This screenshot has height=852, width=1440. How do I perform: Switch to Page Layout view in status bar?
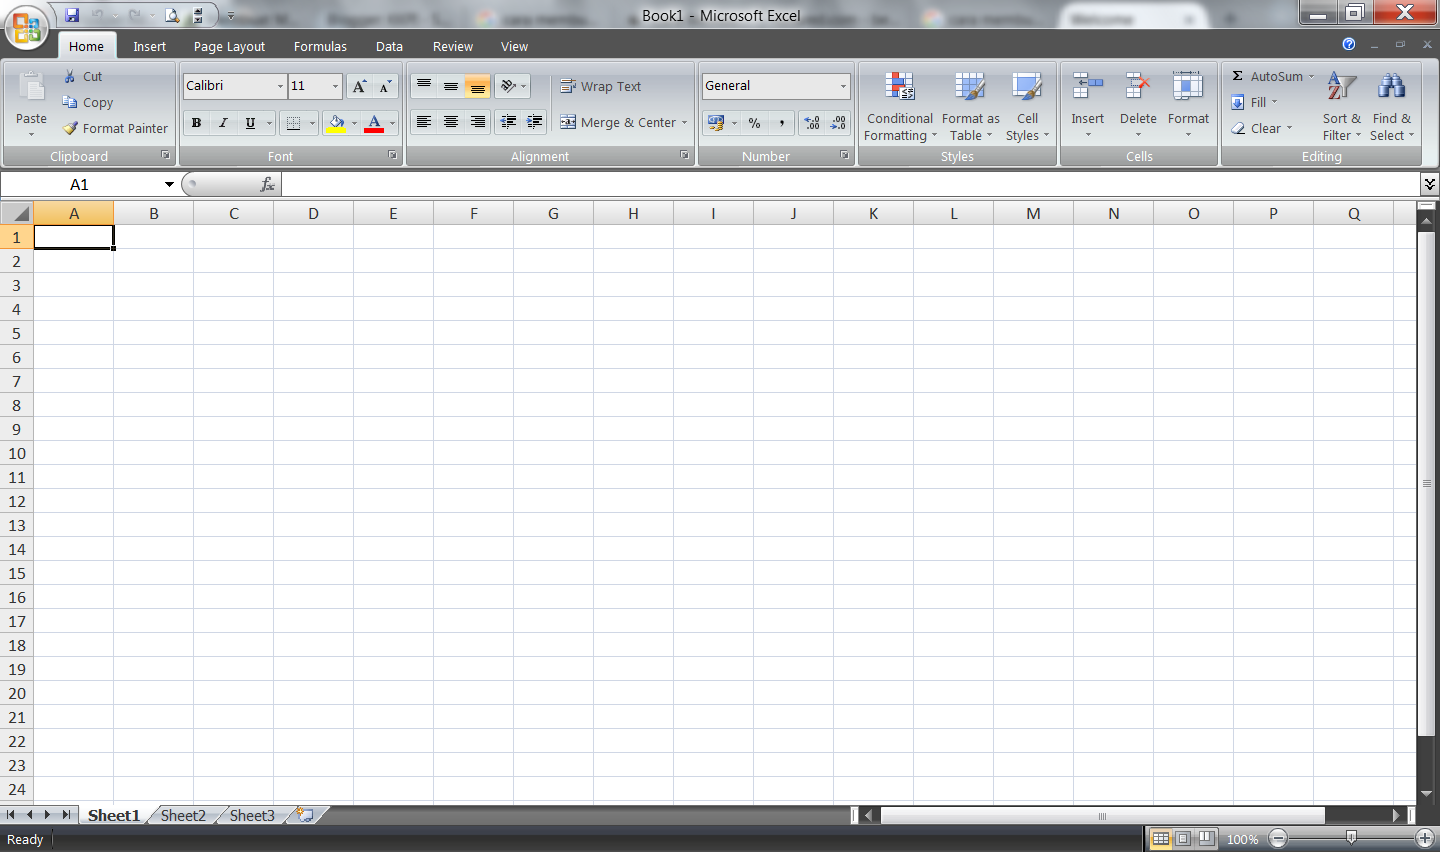[x=1183, y=838]
